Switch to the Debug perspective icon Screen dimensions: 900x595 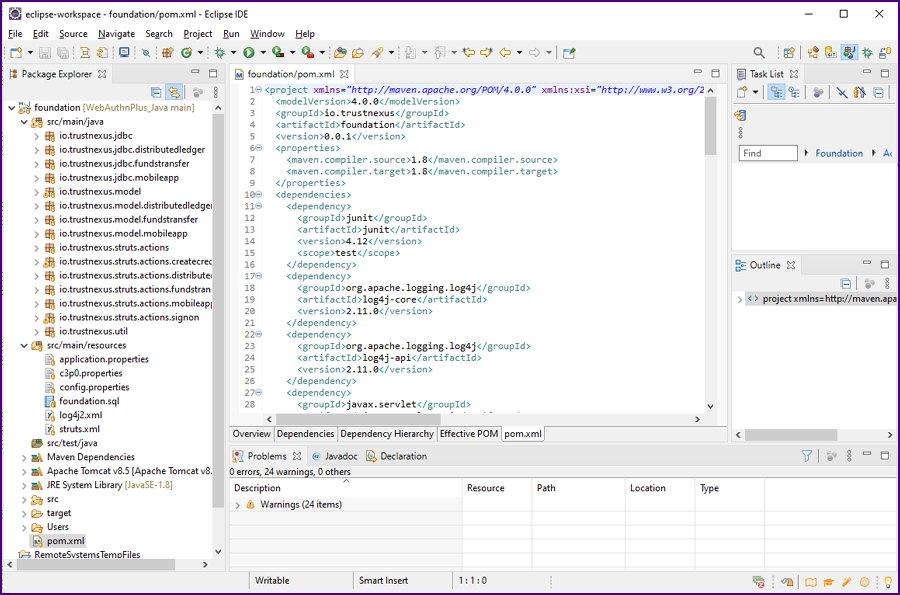867,53
